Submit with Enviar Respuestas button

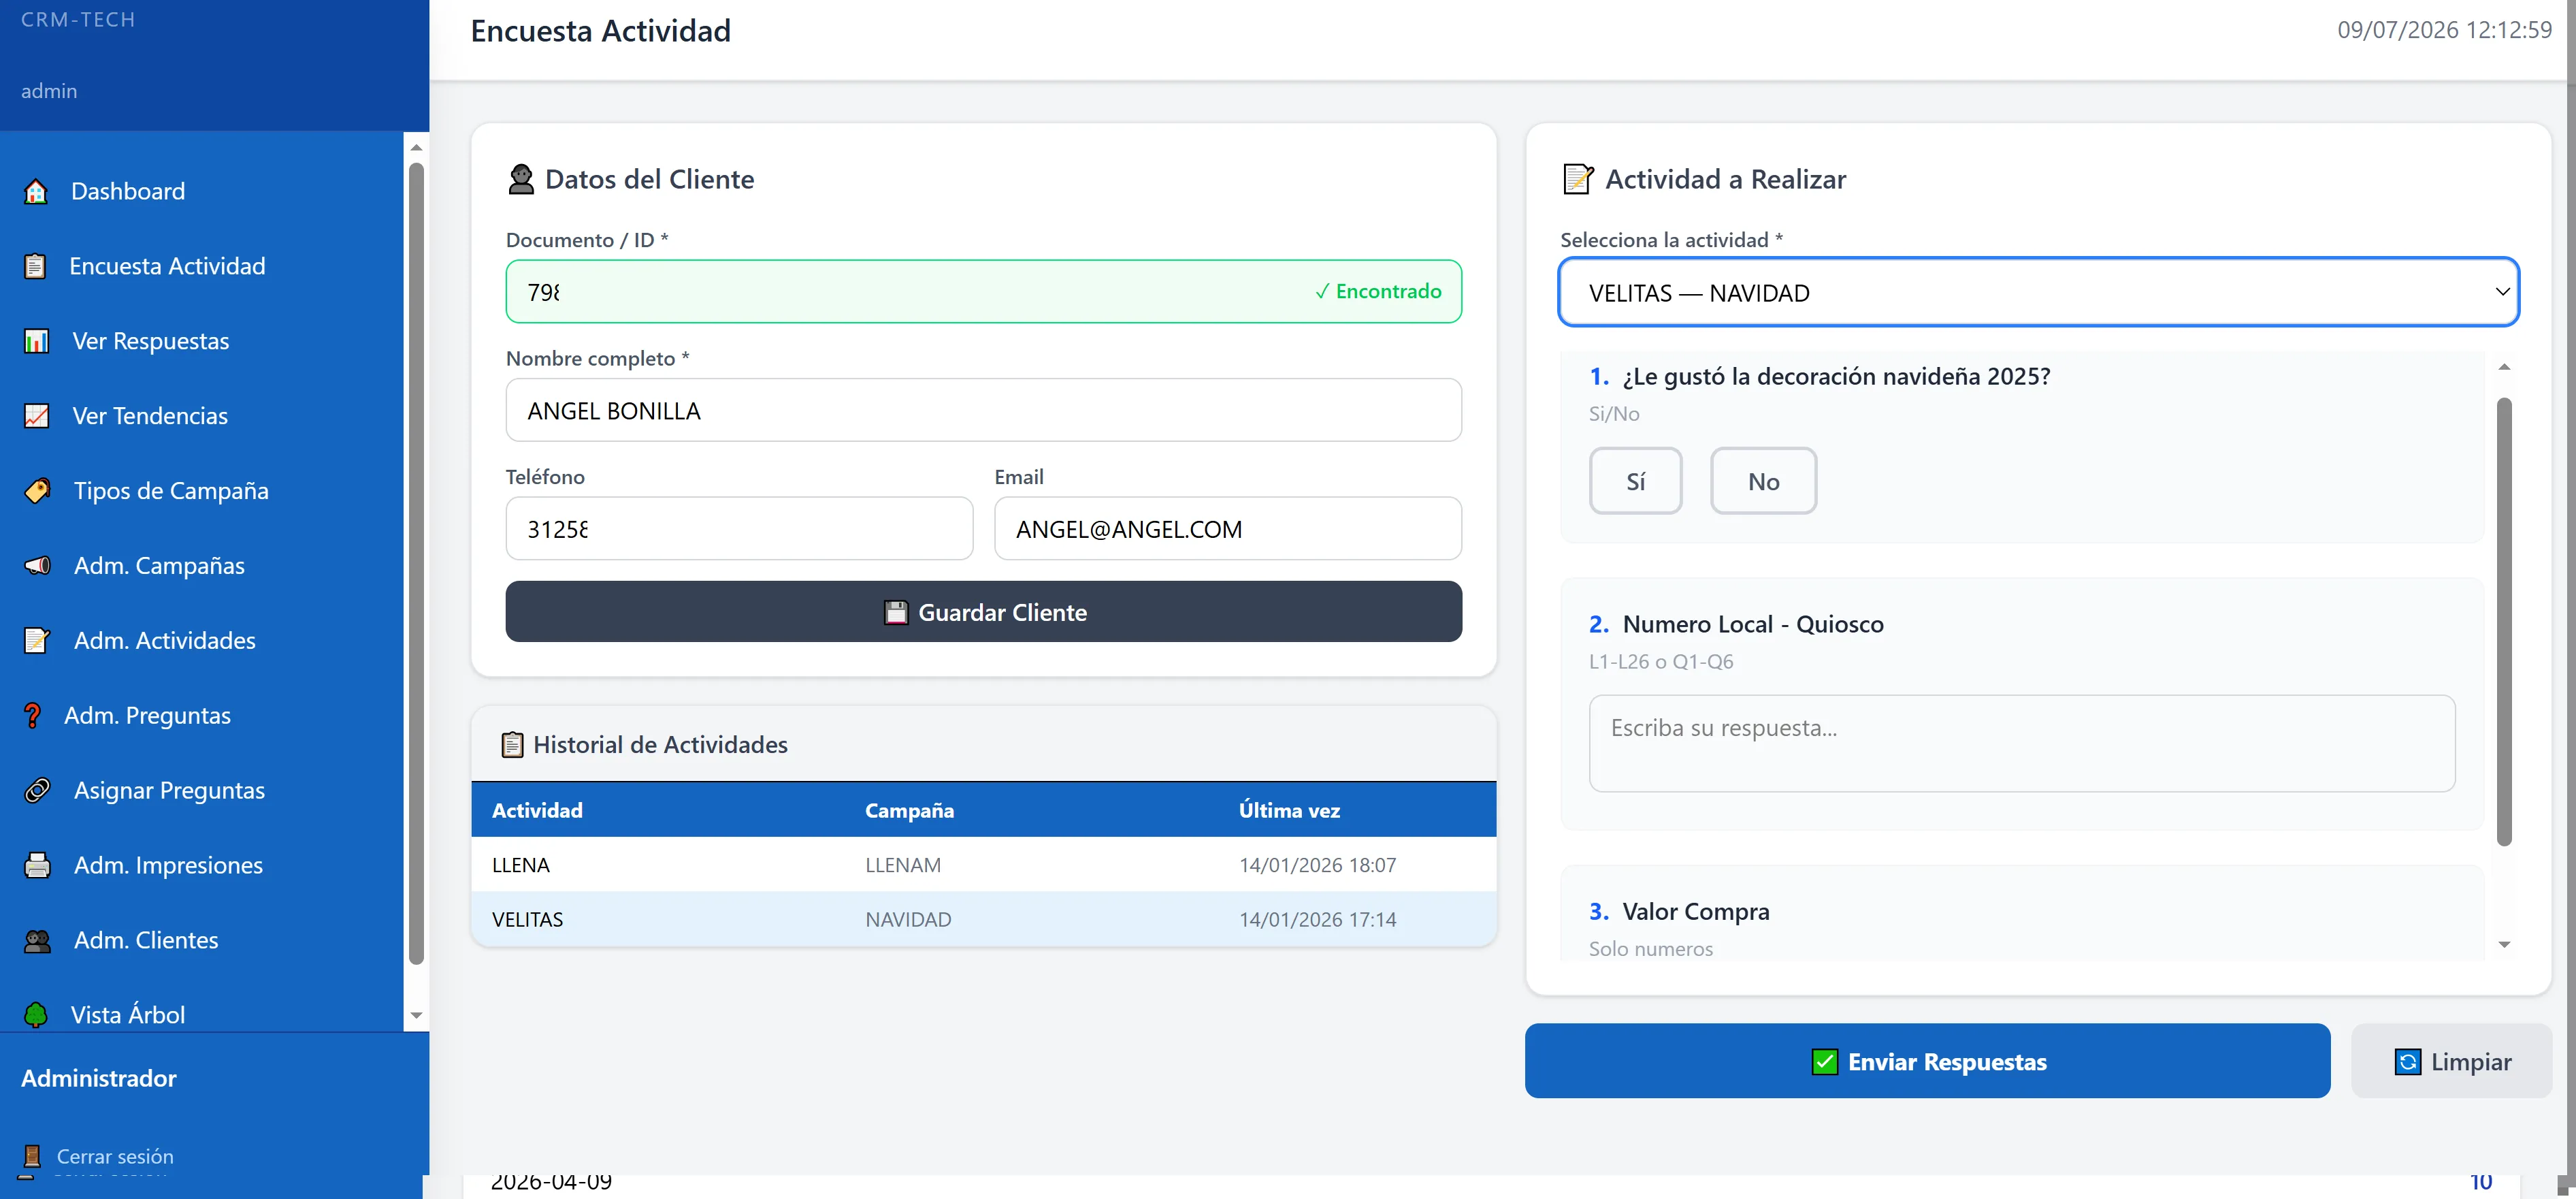1927,1061
